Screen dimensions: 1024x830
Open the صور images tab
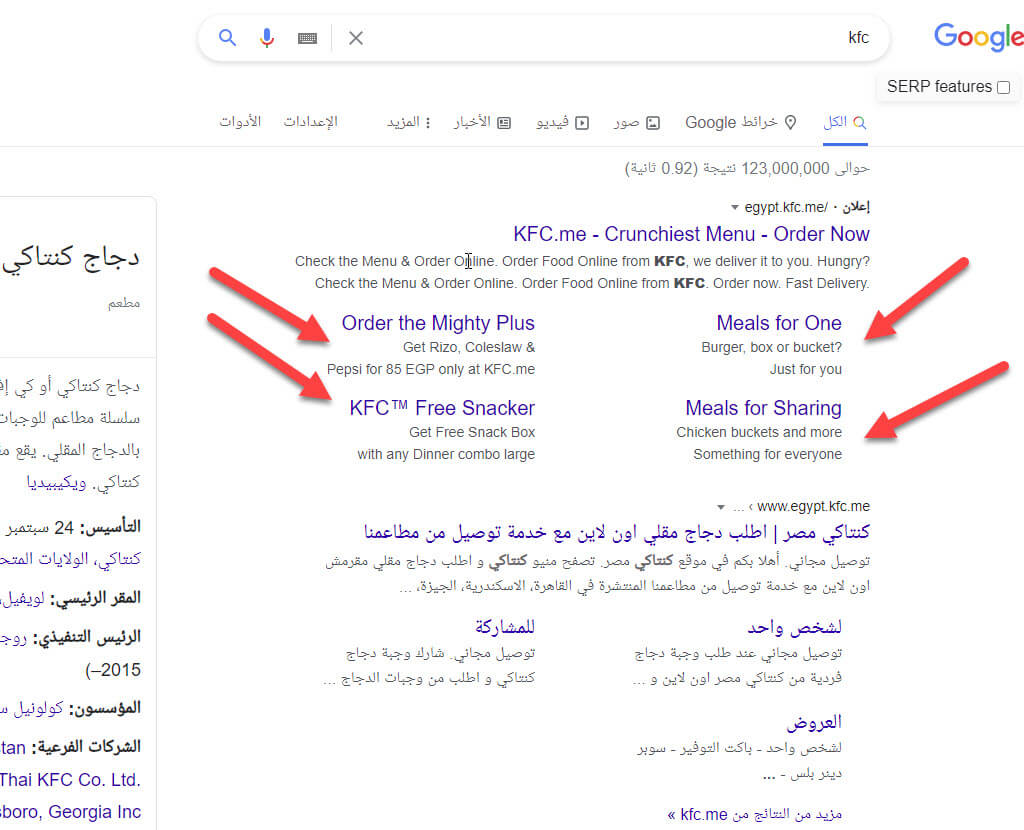(636, 123)
